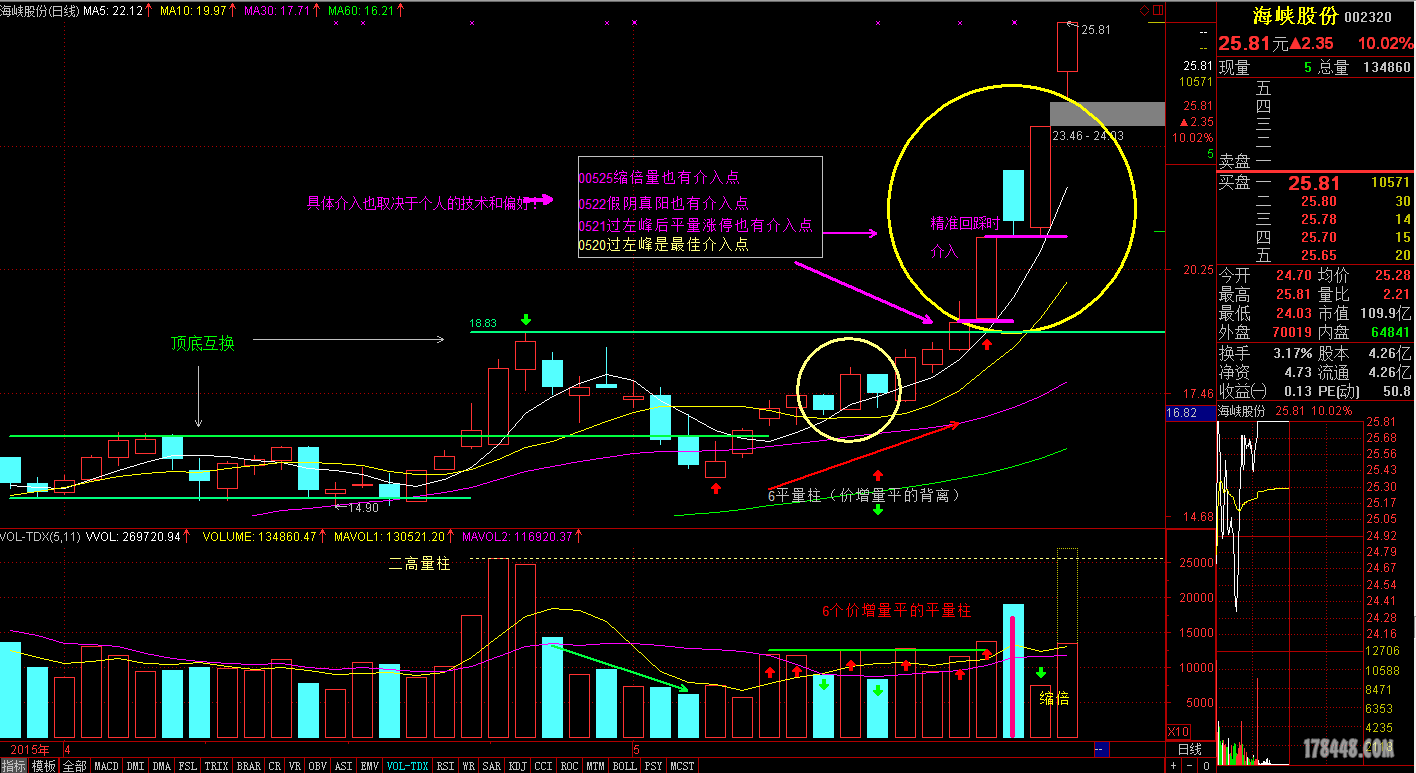Select the MCST indicator tab
1416x773 pixels.
tap(682, 766)
